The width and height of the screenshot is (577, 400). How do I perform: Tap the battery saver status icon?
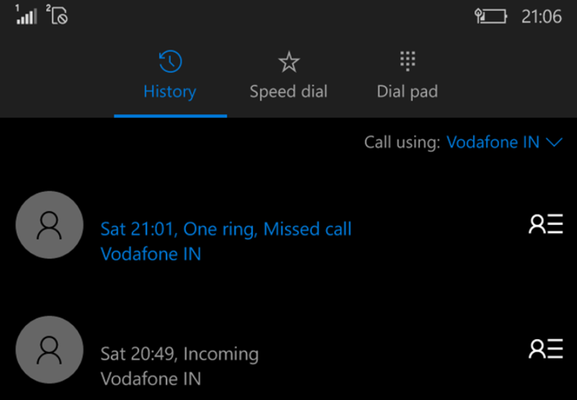click(491, 16)
